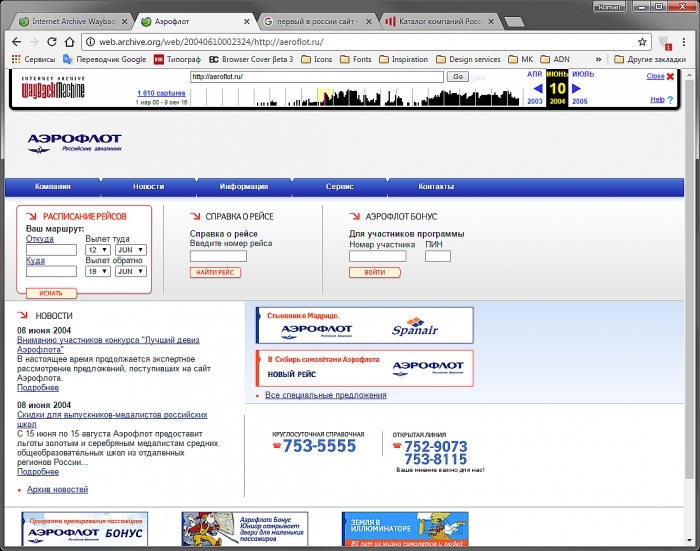The height and width of the screenshot is (551, 700).
Task: Open the Design services bookmark folder
Action: click(468, 59)
